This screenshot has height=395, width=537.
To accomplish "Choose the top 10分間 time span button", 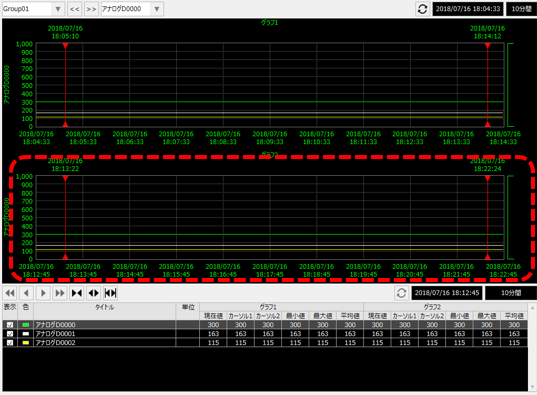I will [521, 9].
